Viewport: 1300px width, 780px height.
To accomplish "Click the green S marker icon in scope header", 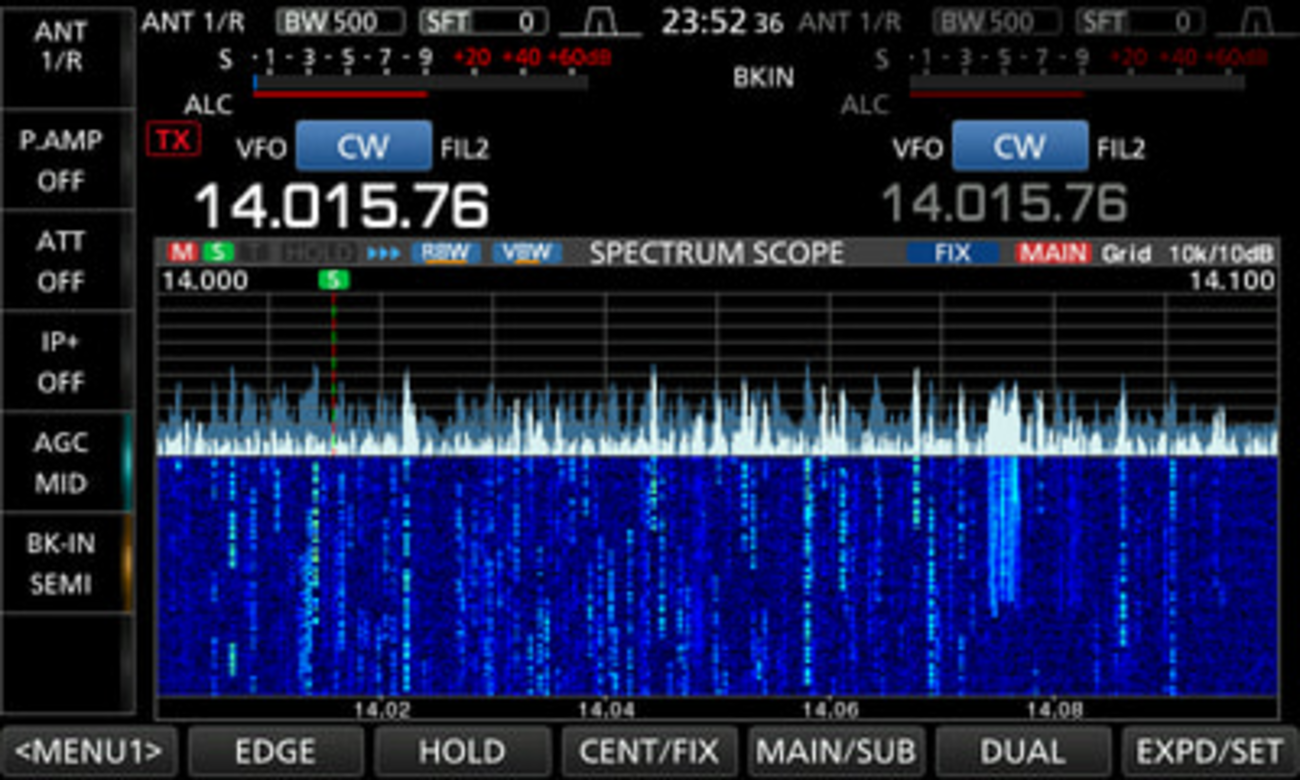I will [x=217, y=252].
